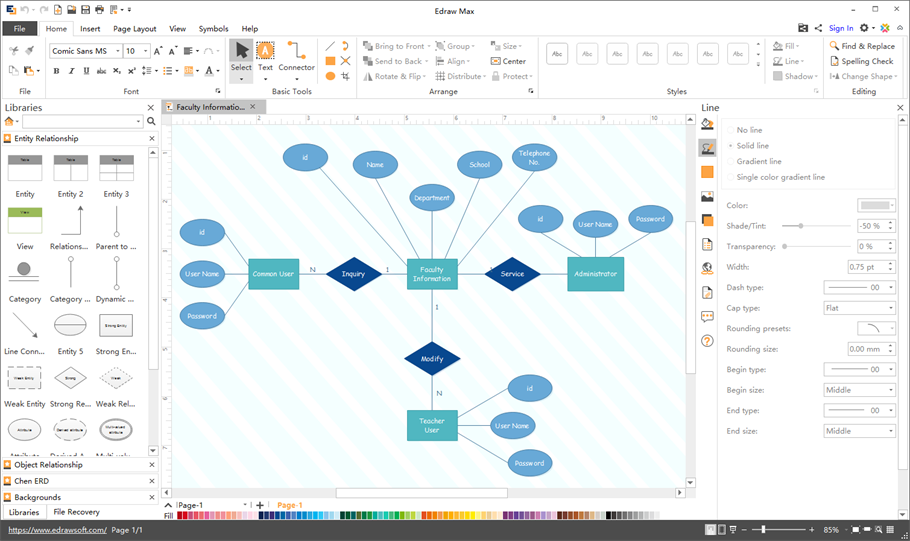Select the Connector tool
This screenshot has height=541, width=910.
(296, 56)
